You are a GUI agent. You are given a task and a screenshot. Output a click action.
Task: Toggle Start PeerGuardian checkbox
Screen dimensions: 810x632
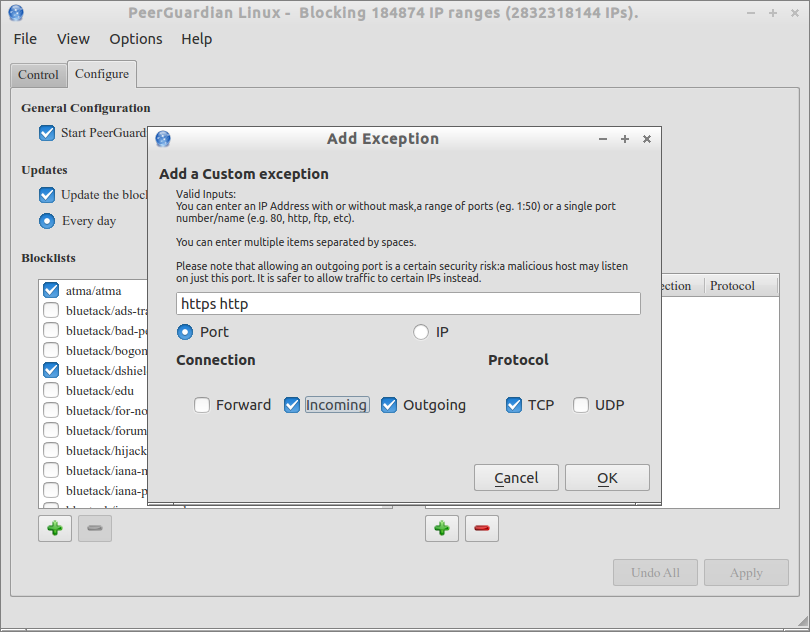[47, 133]
